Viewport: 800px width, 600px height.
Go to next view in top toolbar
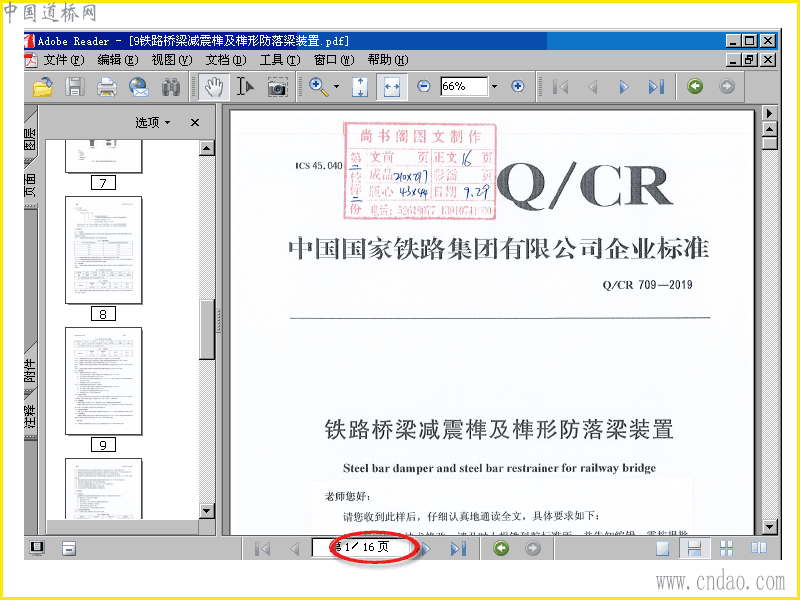(x=727, y=86)
